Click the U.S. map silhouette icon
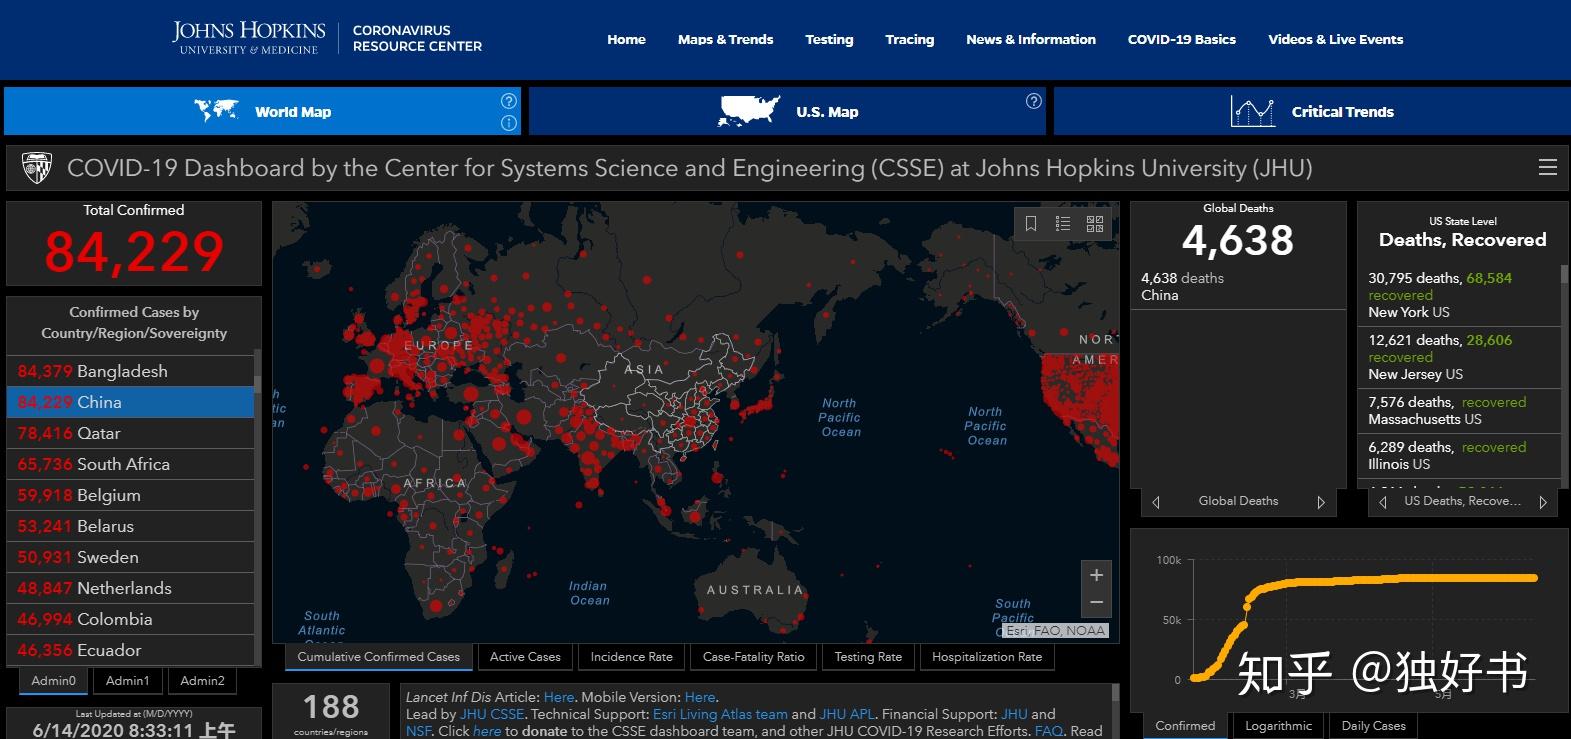This screenshot has width=1571, height=739. pos(749,110)
